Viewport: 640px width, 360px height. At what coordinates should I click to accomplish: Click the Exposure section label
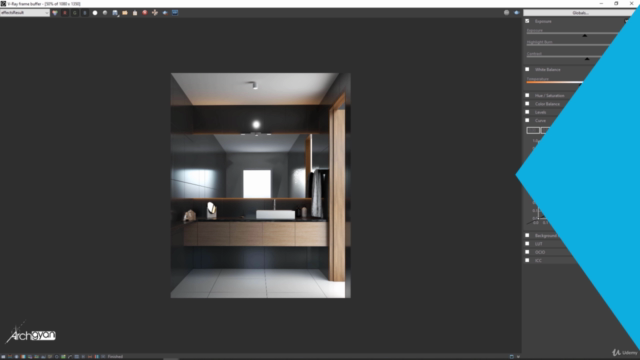[x=543, y=21]
